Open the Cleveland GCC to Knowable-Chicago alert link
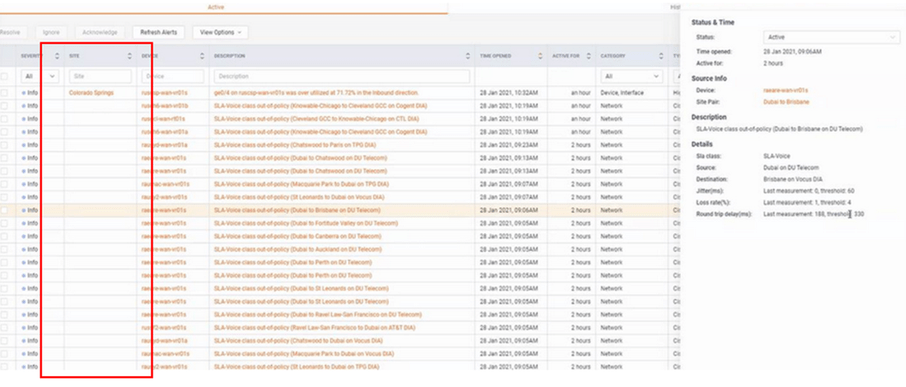906x387 pixels. click(317, 118)
